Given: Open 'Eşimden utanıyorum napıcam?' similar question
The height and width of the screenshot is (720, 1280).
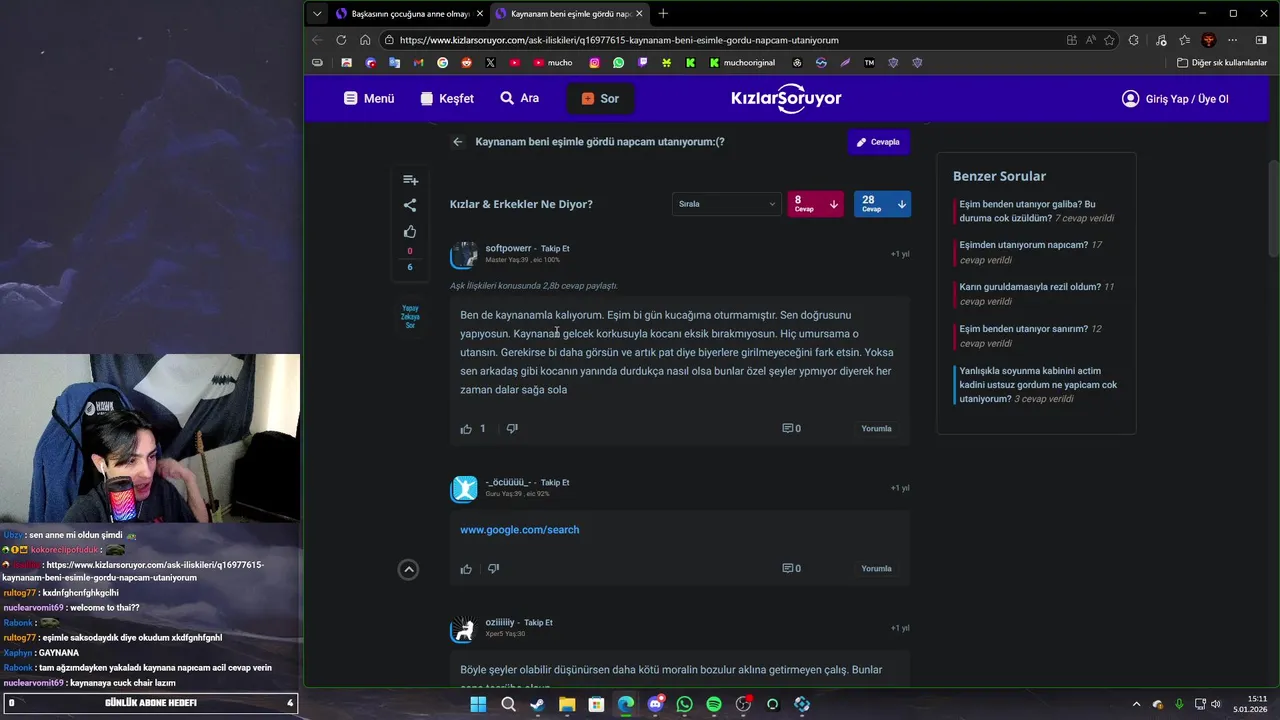Looking at the screenshot, I should [1030, 252].
